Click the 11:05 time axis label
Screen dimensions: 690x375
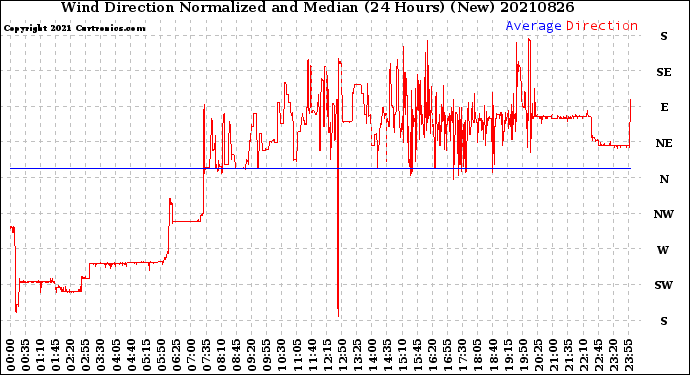297,355
